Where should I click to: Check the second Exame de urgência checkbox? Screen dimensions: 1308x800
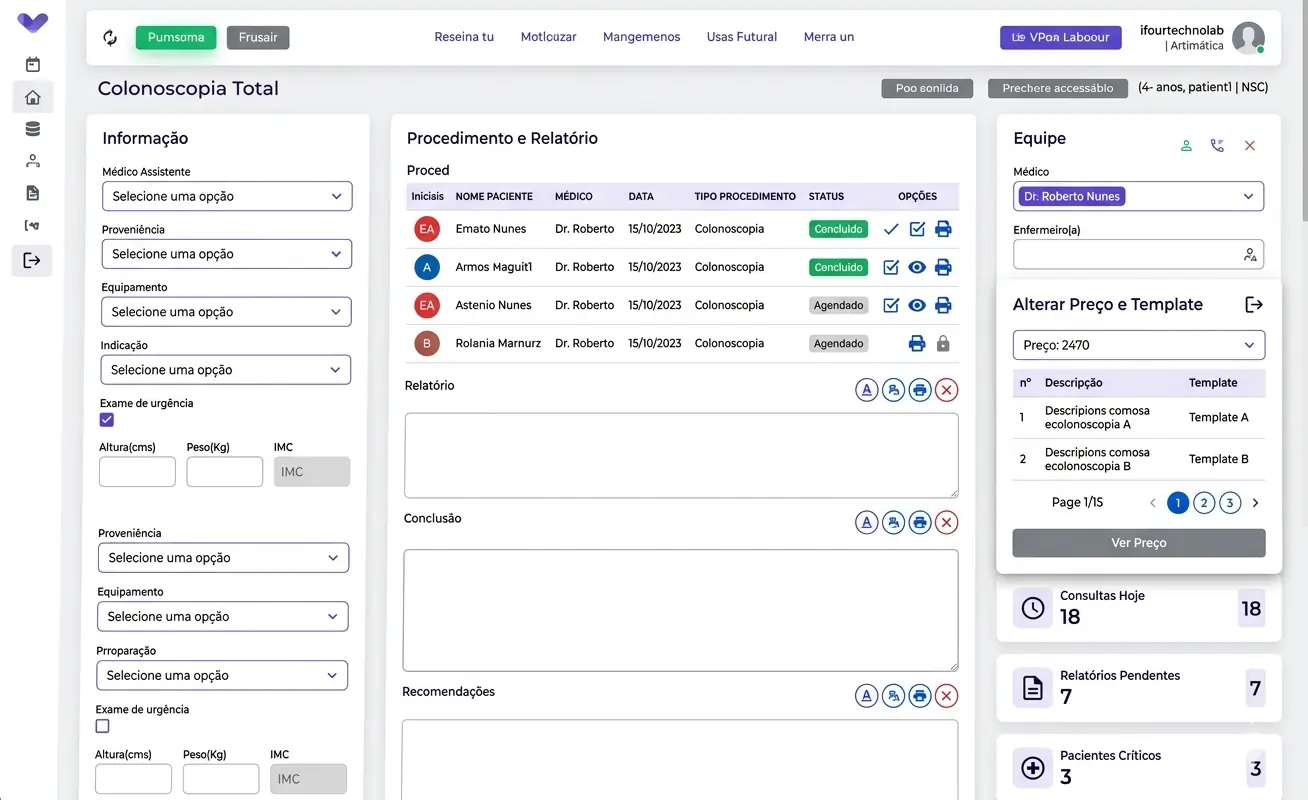tap(102, 726)
